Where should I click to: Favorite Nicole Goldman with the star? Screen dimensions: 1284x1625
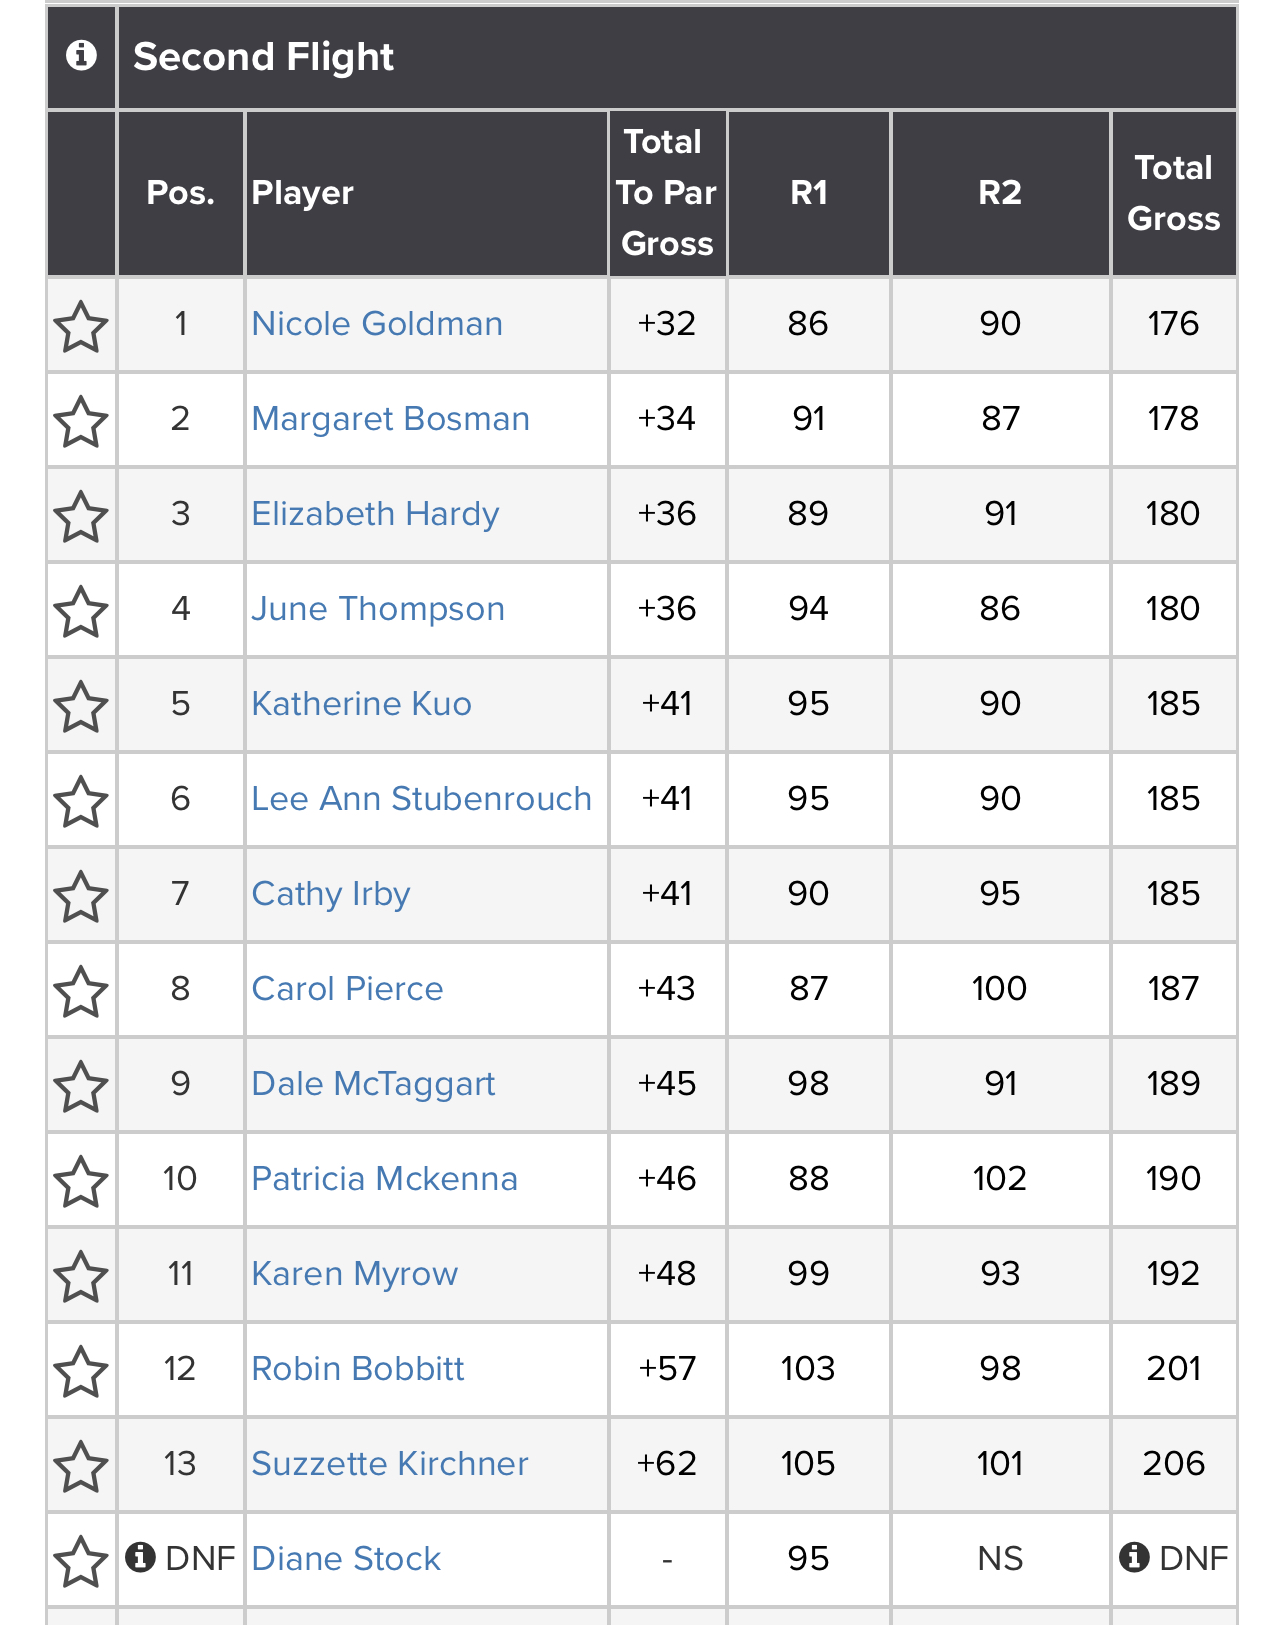pos(81,327)
